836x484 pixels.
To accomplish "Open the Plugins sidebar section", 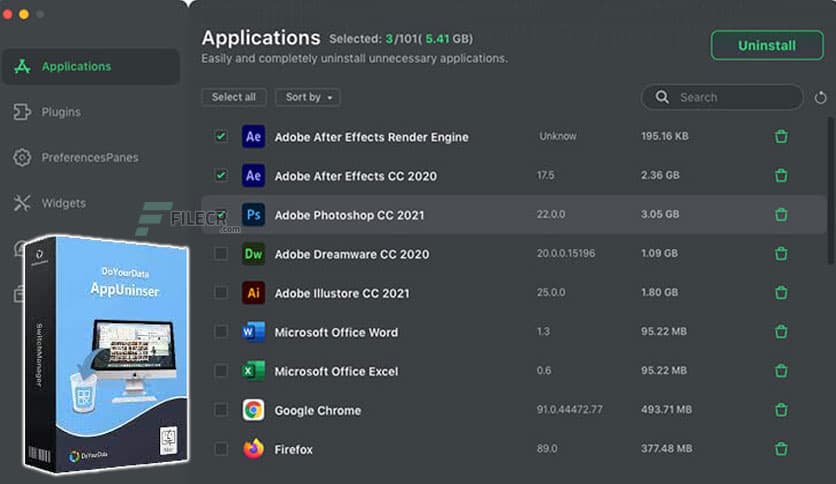I will click(61, 112).
